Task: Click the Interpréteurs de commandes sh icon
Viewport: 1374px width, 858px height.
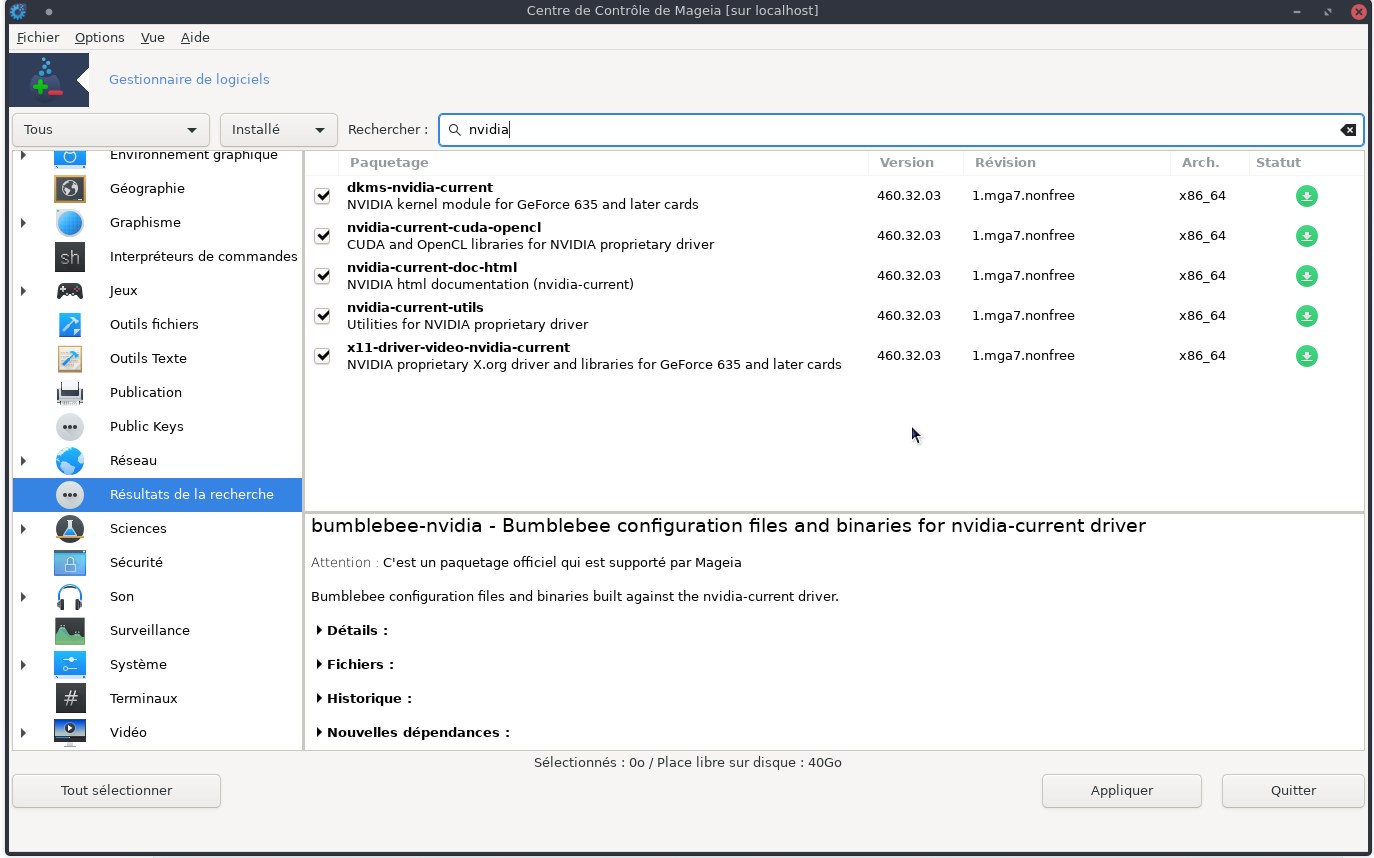Action: pos(70,256)
